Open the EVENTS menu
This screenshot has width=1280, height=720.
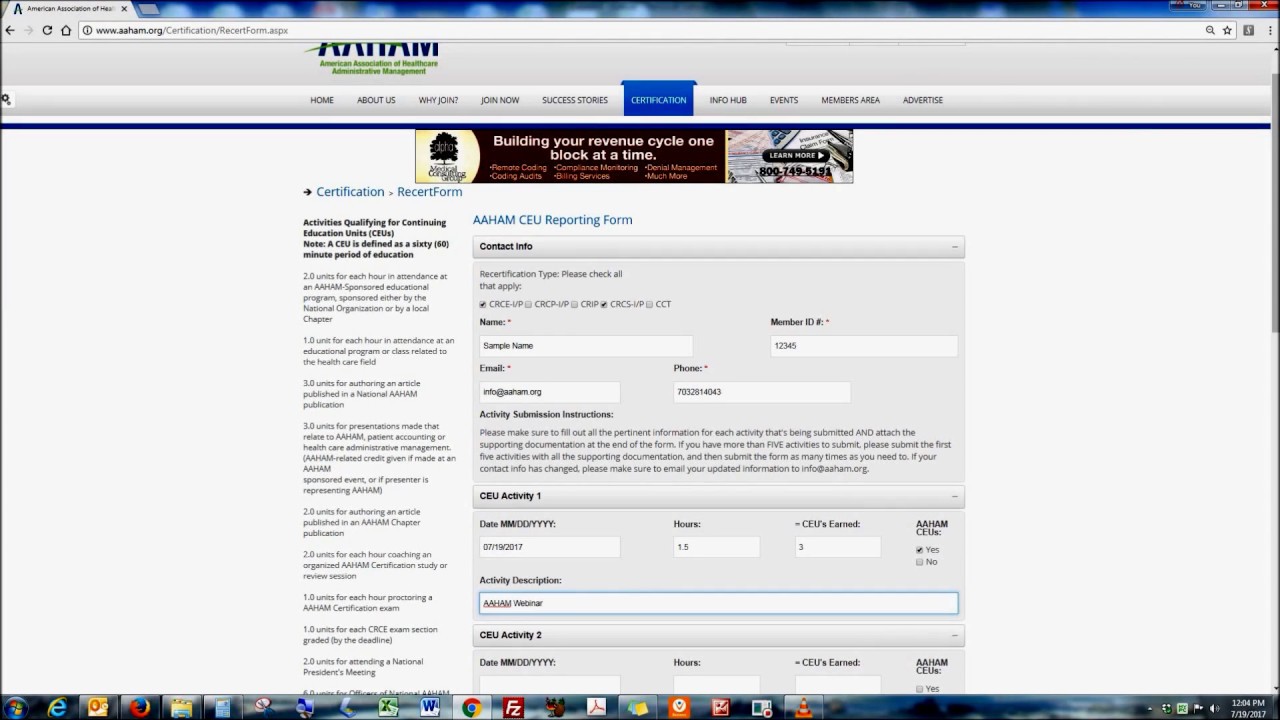pyautogui.click(x=784, y=100)
